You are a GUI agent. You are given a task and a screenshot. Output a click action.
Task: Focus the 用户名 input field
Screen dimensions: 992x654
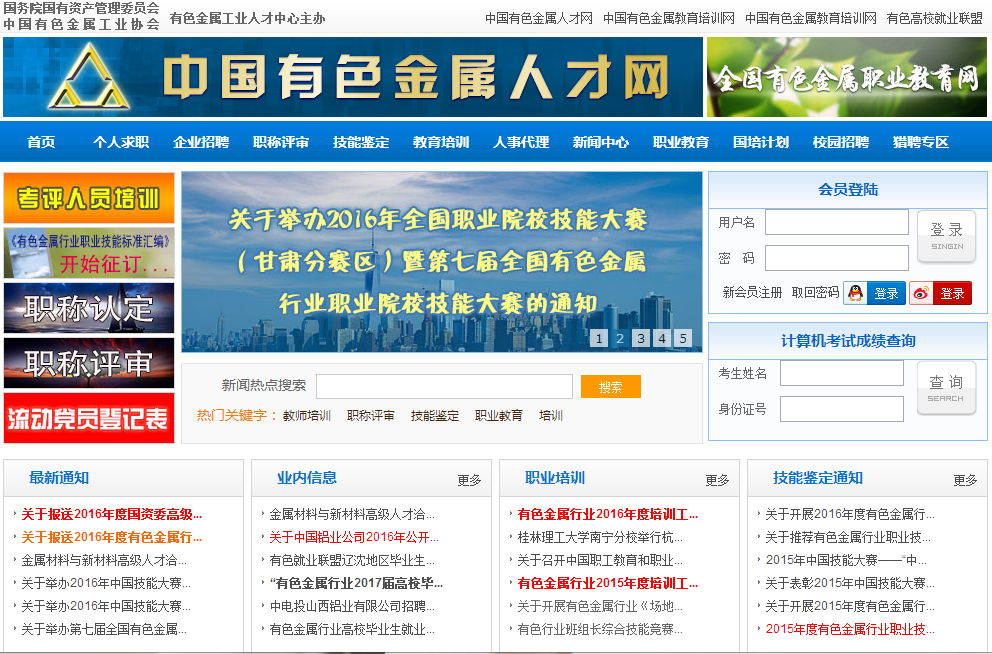[x=837, y=222]
